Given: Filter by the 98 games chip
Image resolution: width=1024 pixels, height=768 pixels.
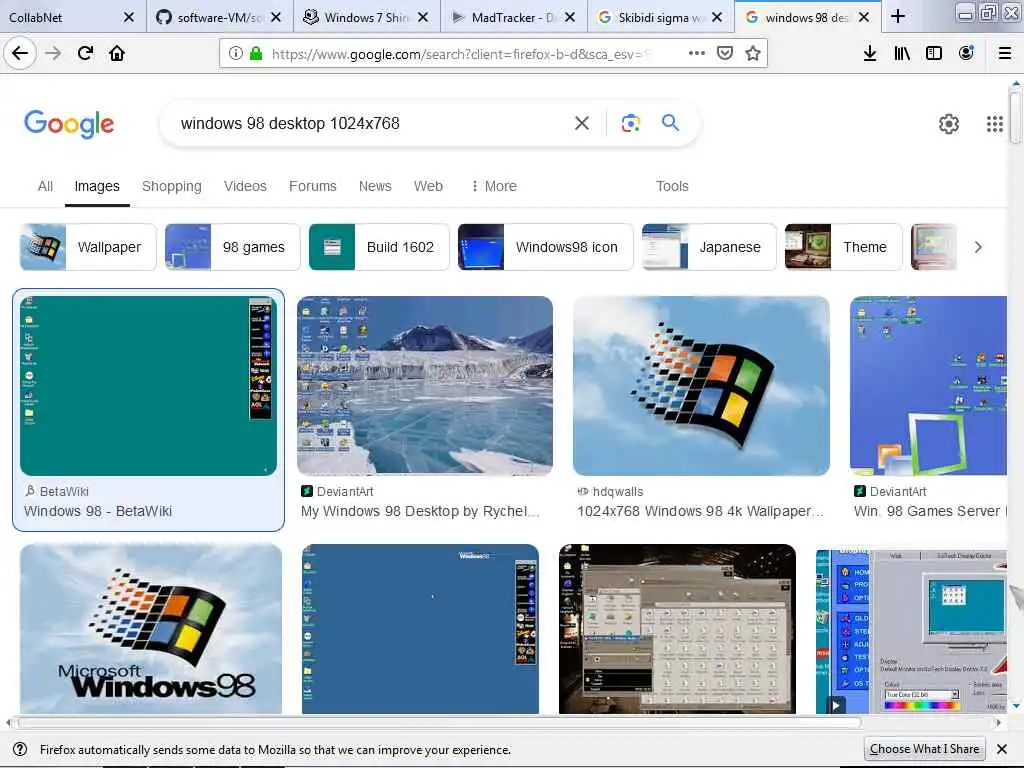Looking at the screenshot, I should click(x=232, y=247).
